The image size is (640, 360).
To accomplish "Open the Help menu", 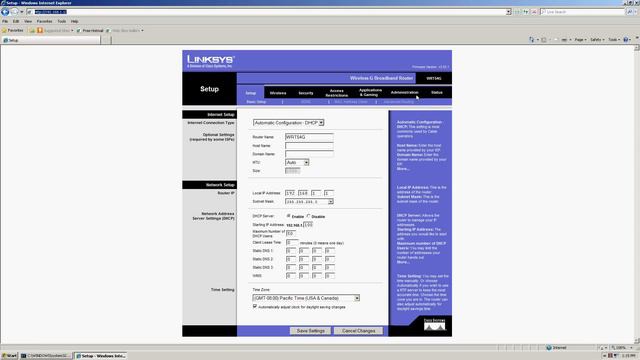I will 74,21.
